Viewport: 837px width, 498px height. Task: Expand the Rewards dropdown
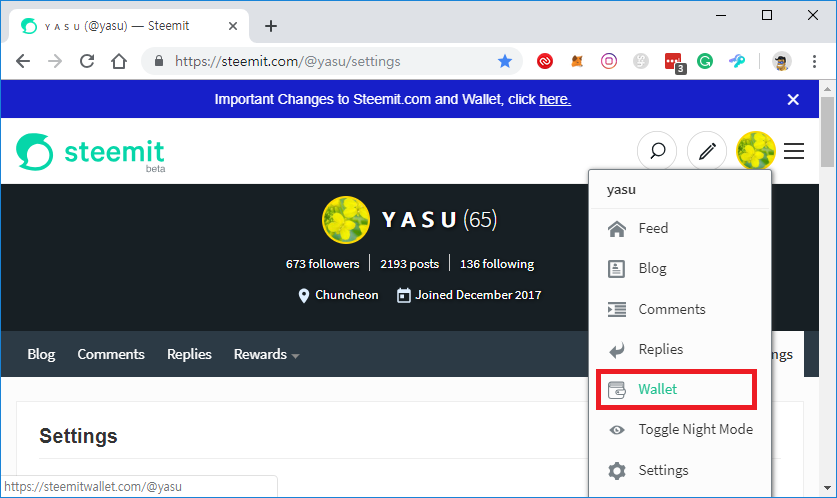click(x=266, y=354)
